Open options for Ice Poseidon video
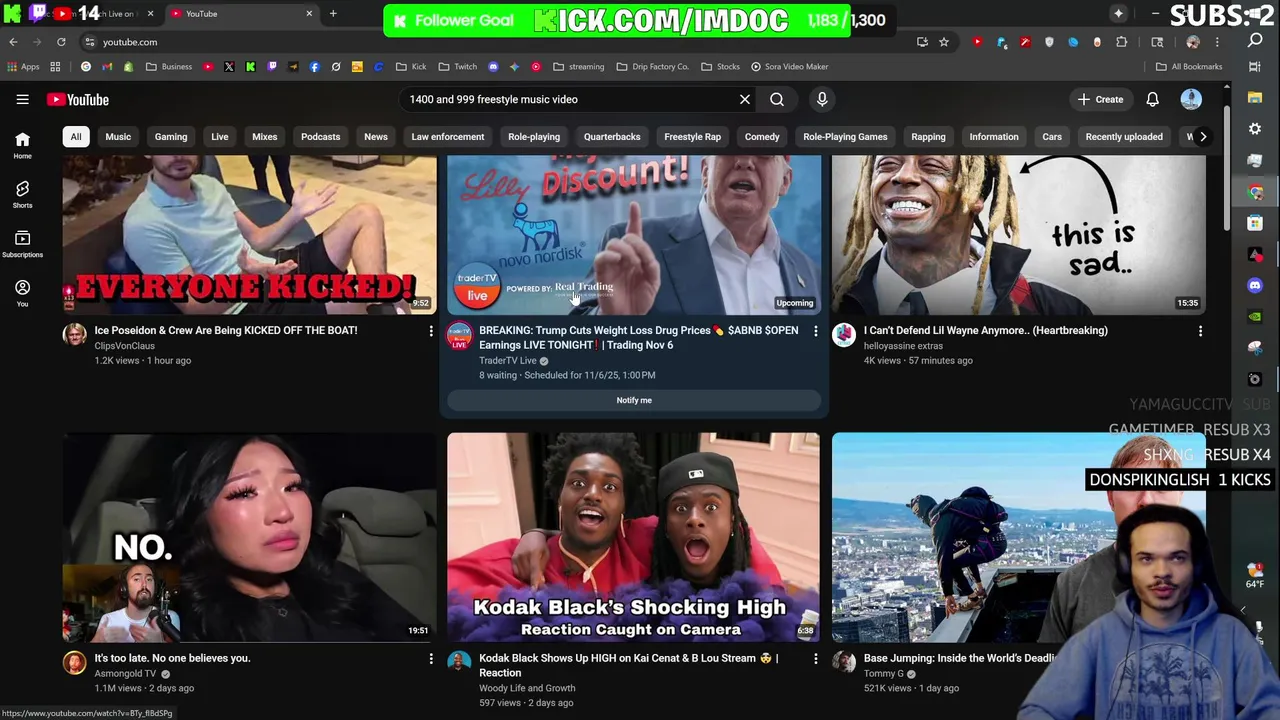The height and width of the screenshot is (720, 1280). 431,331
